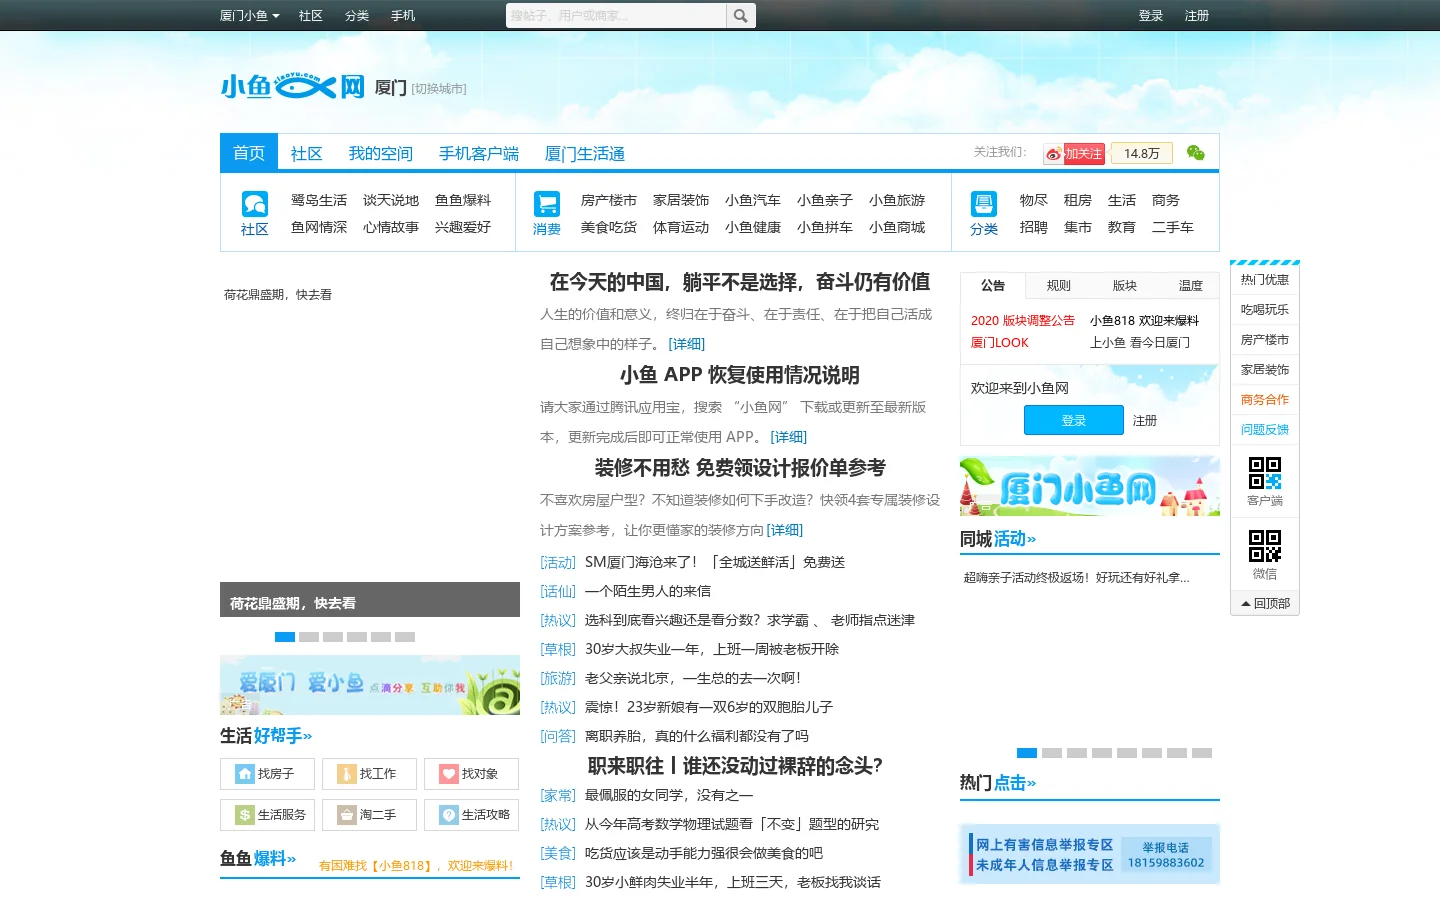This screenshot has height=900, width=1440.
Task: Expand 同城活动 section arrow
Action: [1031, 540]
